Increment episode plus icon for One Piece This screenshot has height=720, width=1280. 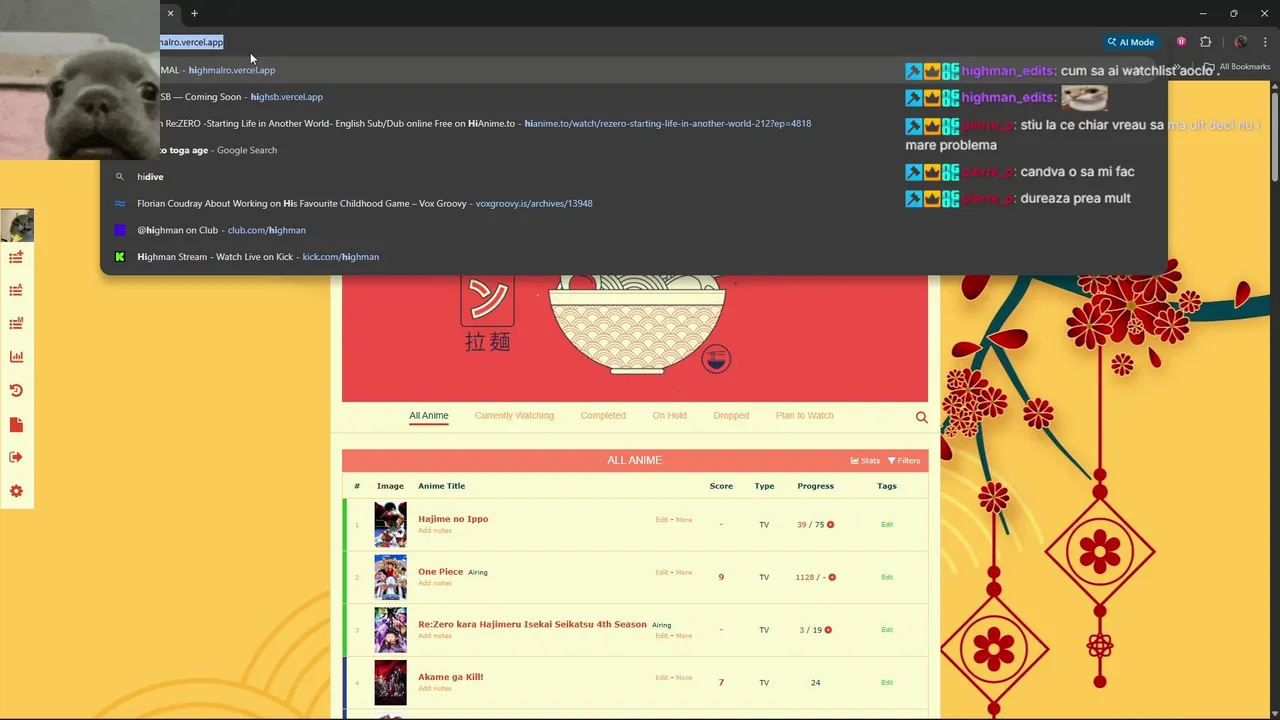[x=832, y=577]
